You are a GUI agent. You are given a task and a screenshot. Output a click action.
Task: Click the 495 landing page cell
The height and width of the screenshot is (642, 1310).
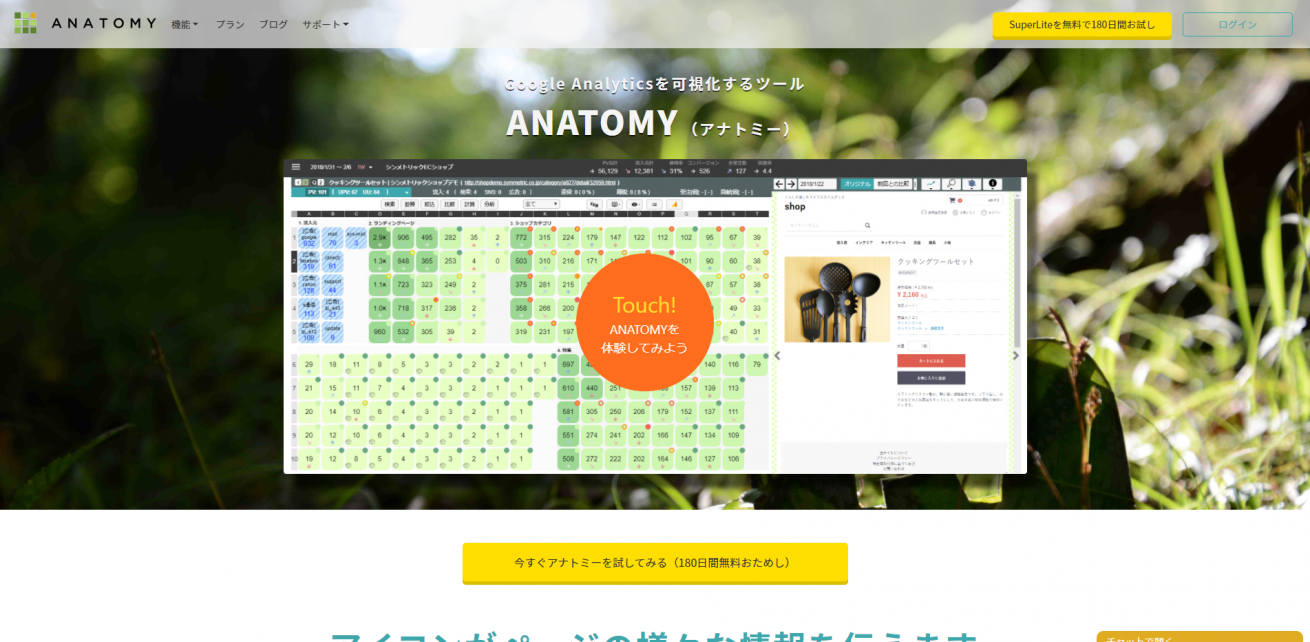pos(427,238)
